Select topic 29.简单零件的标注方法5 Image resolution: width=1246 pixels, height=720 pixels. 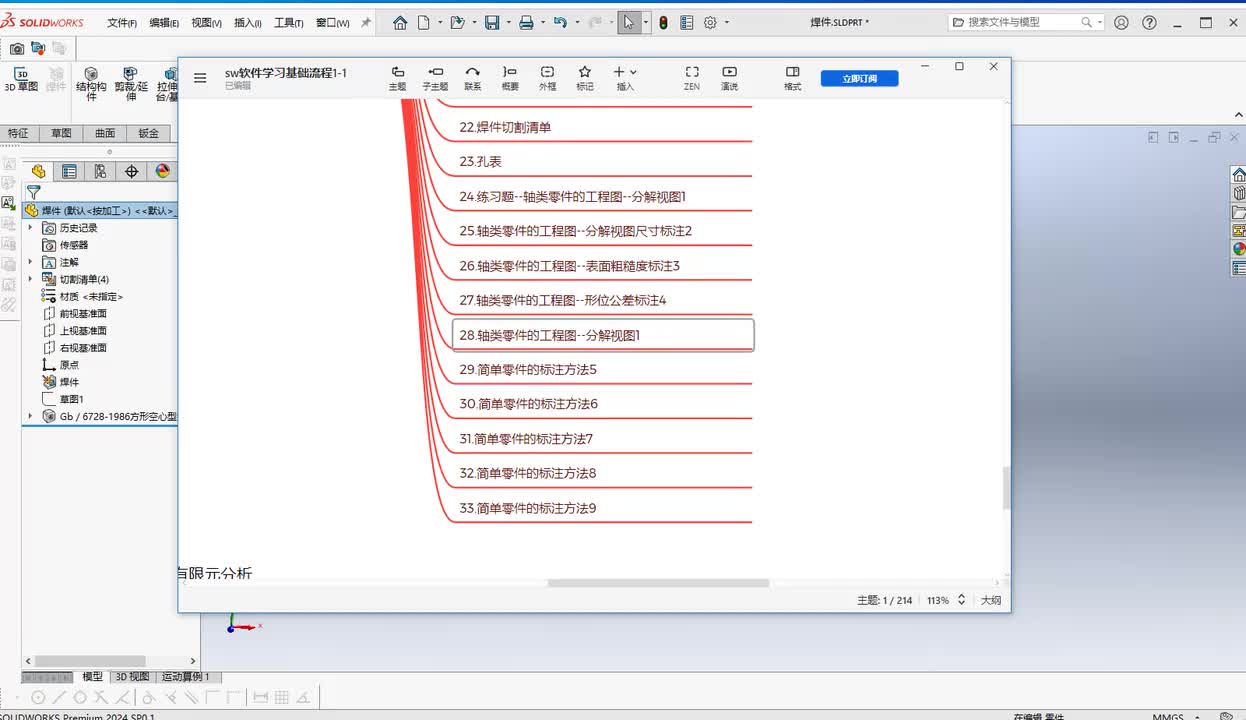(527, 370)
